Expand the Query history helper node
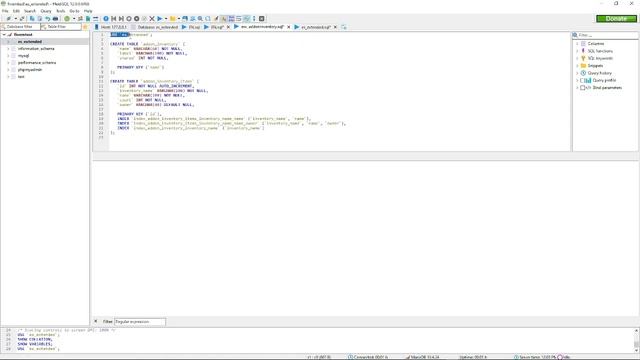This screenshot has height=360, width=640. 577,73
